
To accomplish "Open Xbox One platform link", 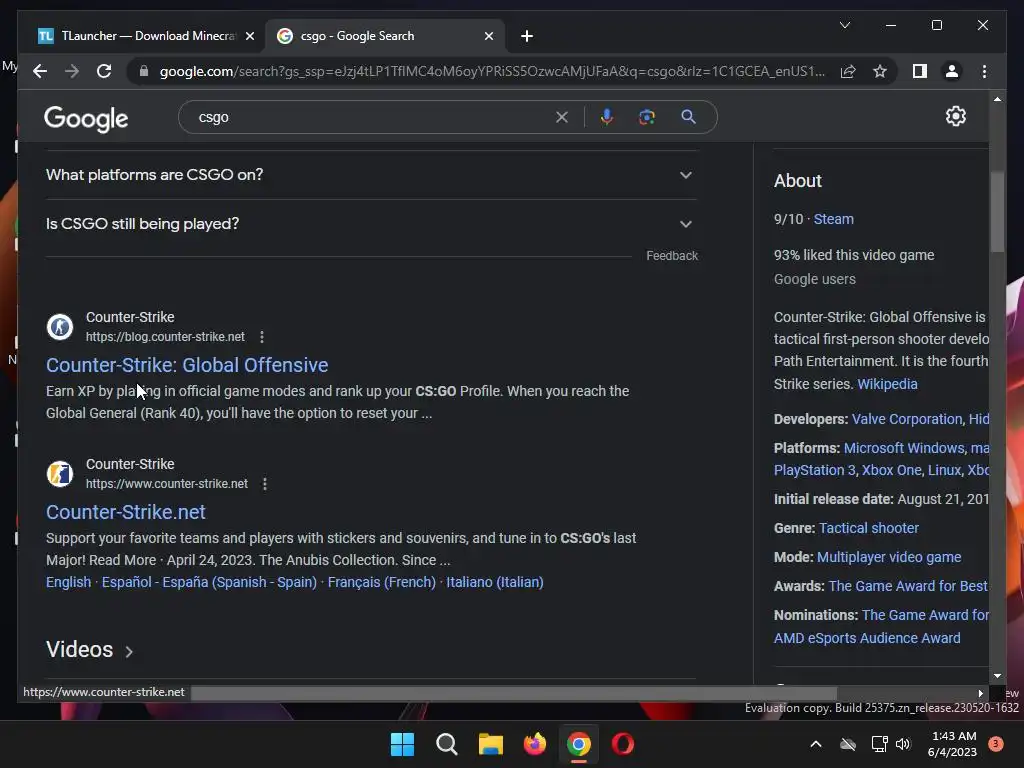I will tap(891, 470).
